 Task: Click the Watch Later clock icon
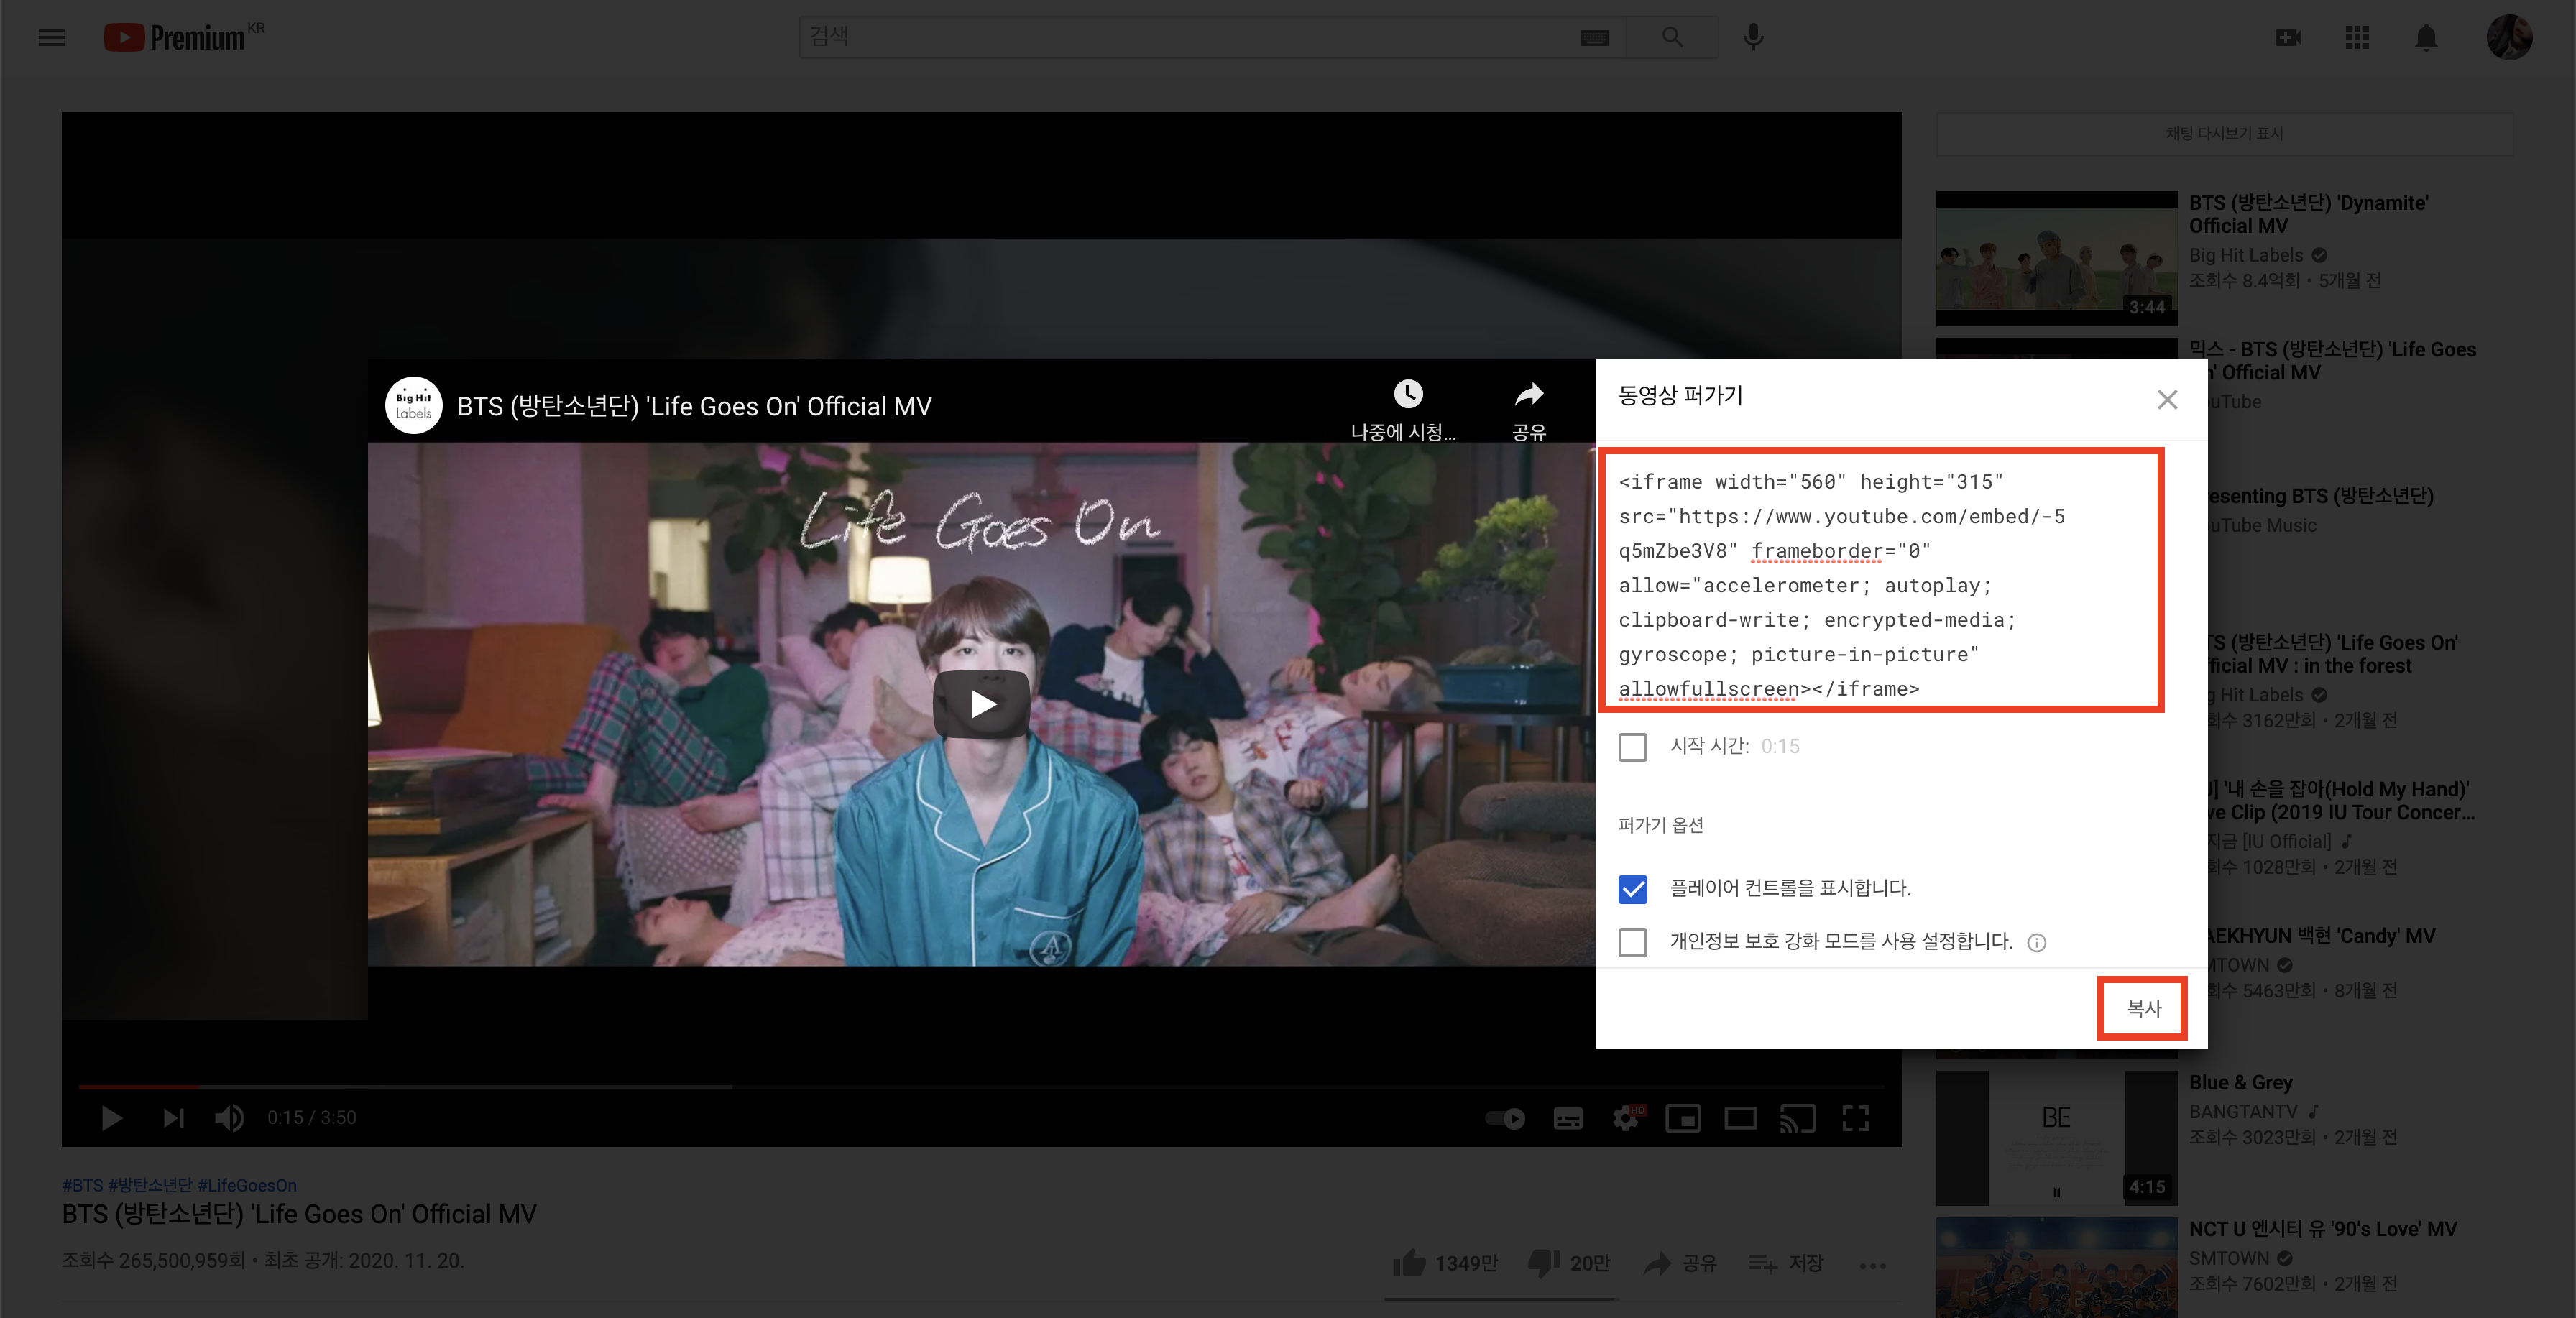pyautogui.click(x=1408, y=394)
